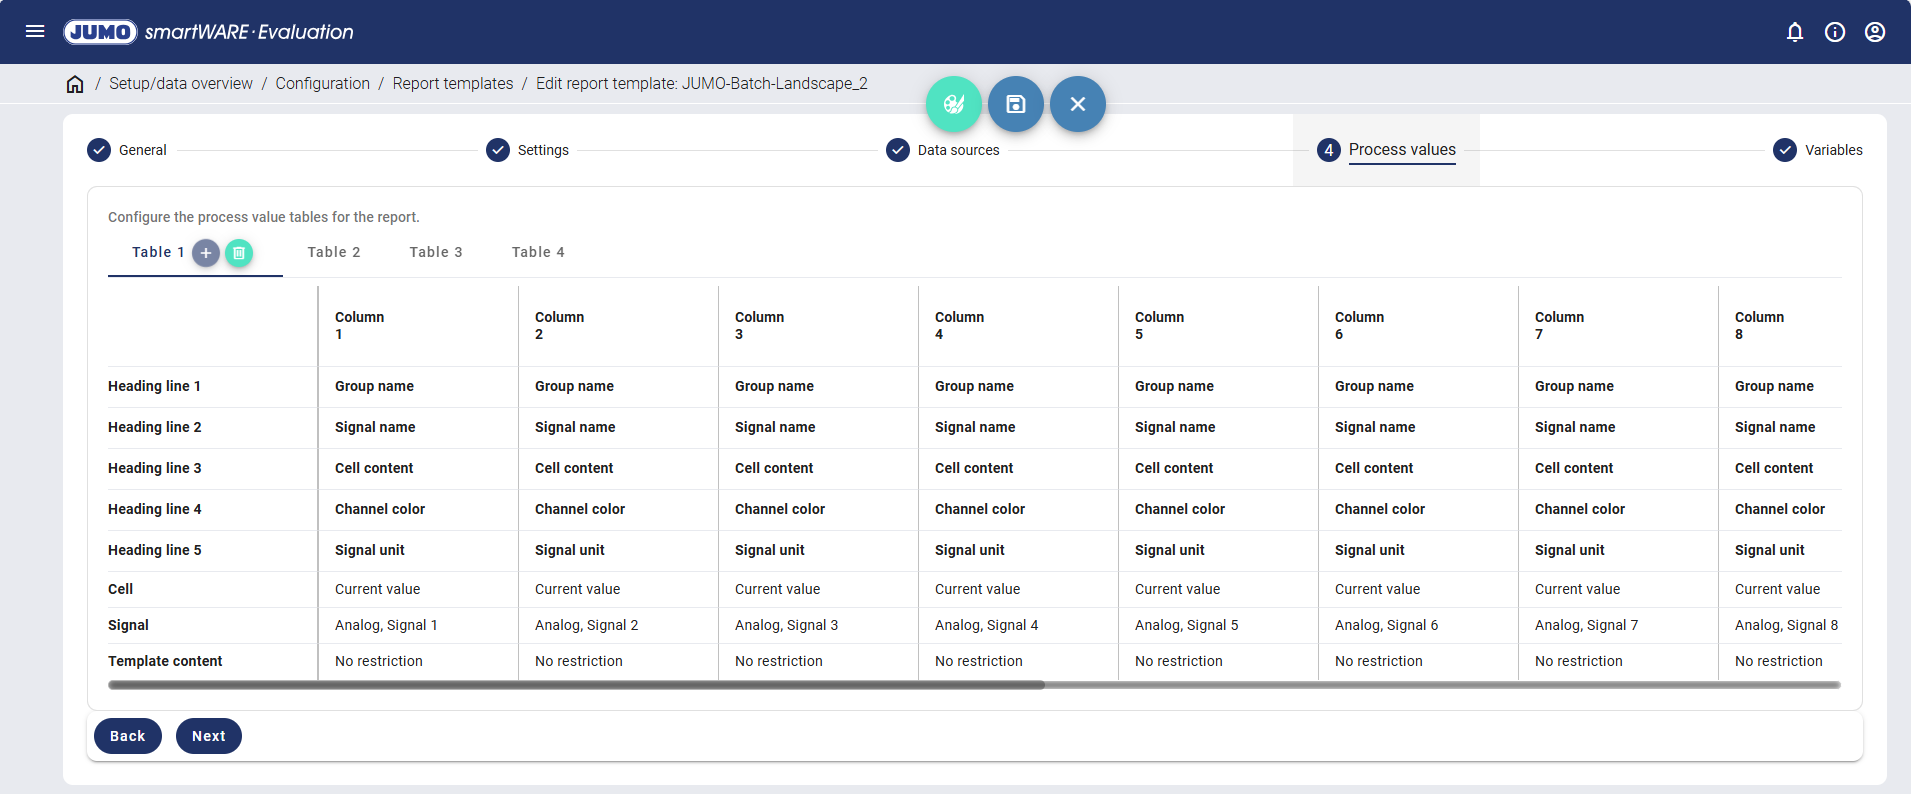This screenshot has height=794, width=1911.
Task: Open the notifications bell
Action: 1795,32
